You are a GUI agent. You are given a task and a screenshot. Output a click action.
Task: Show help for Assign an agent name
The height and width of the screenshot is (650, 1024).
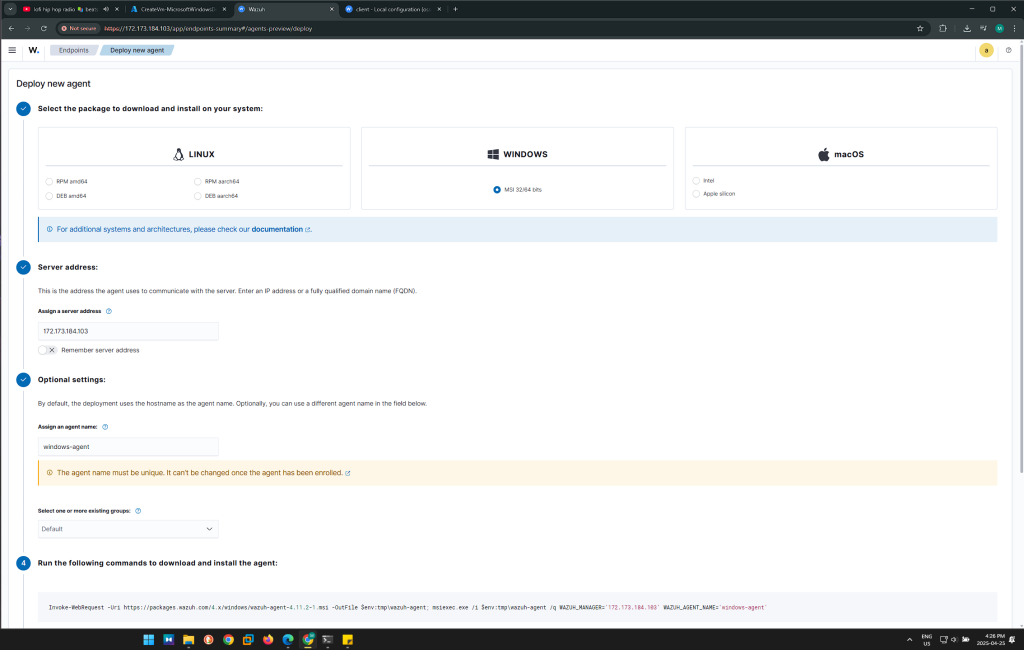tap(105, 427)
